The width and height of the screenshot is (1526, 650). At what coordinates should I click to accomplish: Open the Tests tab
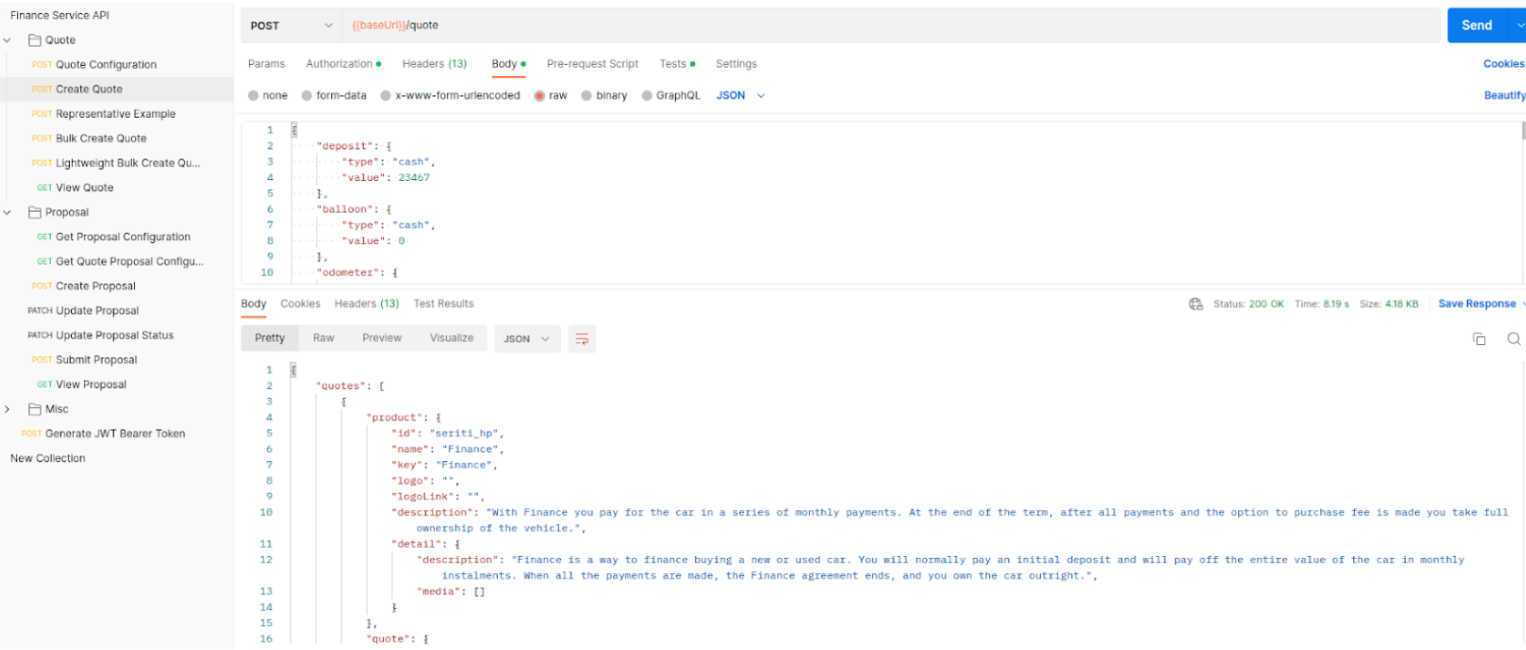pos(677,64)
